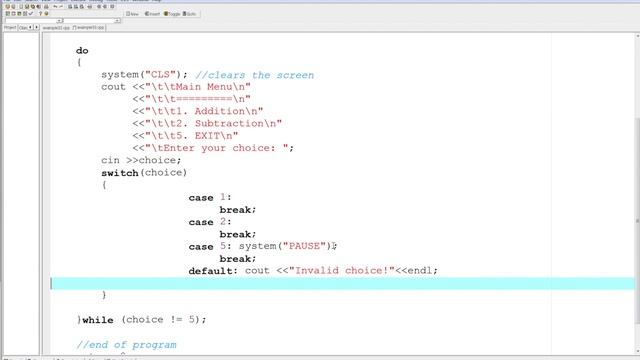This screenshot has width=640, height=360.
Task: Click the Print toolbar icon
Action: (46, 7)
